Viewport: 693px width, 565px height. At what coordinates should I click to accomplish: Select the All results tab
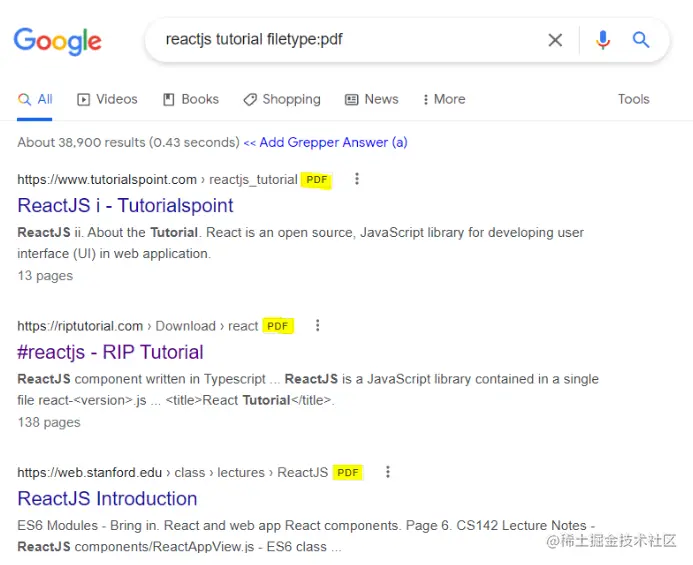click(35, 99)
